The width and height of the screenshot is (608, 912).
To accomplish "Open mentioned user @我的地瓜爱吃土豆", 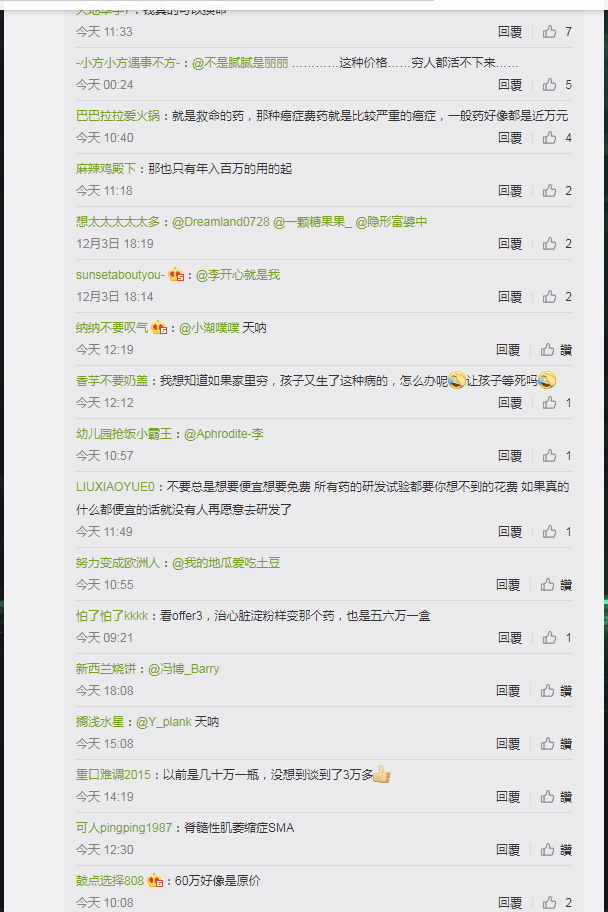I will pos(226,563).
